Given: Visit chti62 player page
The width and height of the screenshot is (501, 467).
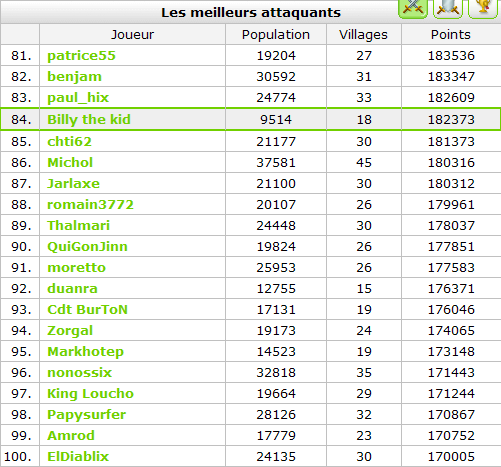Looking at the screenshot, I should (x=69, y=141).
